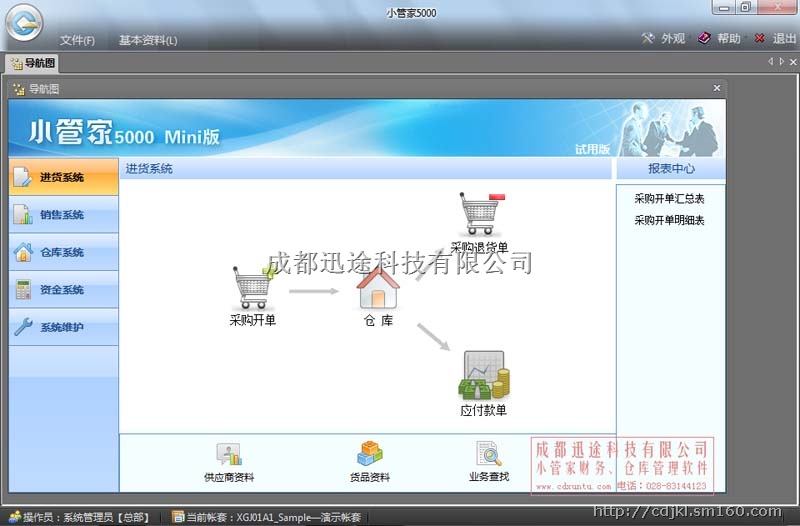
Task: Open 业务查找 search icon
Action: tap(489, 455)
